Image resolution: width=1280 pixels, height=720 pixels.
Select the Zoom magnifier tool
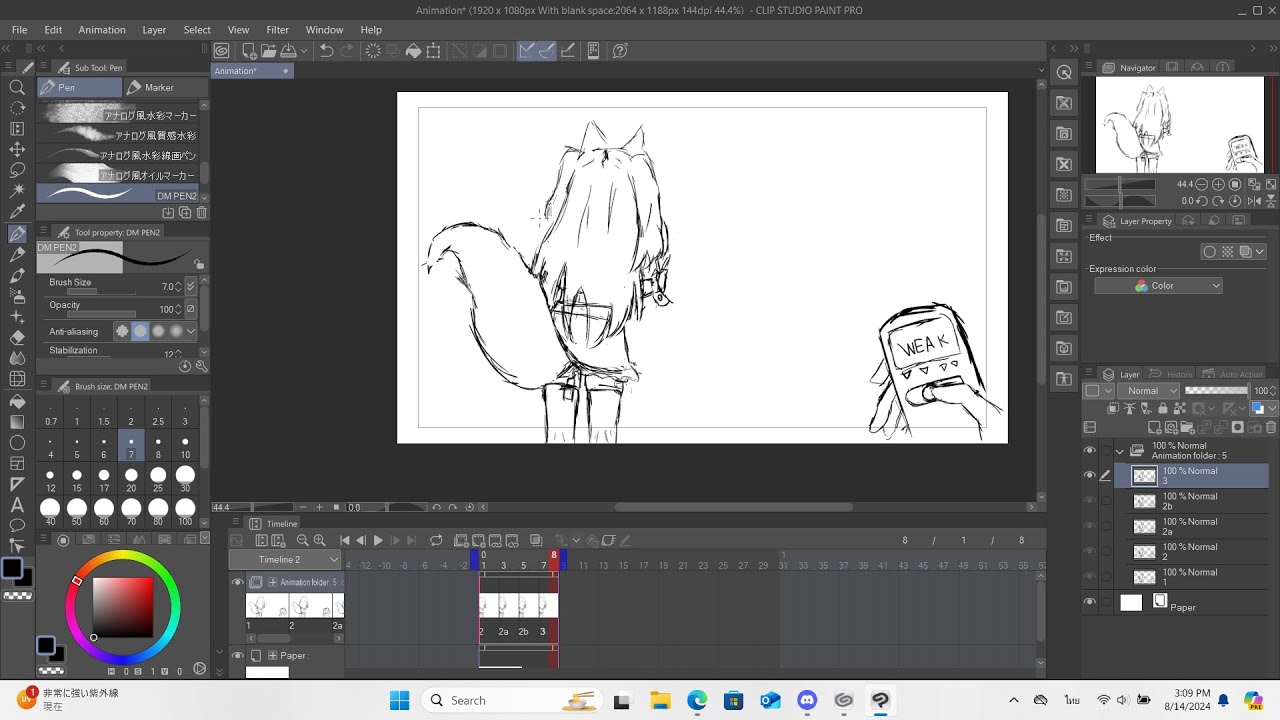tap(17, 88)
